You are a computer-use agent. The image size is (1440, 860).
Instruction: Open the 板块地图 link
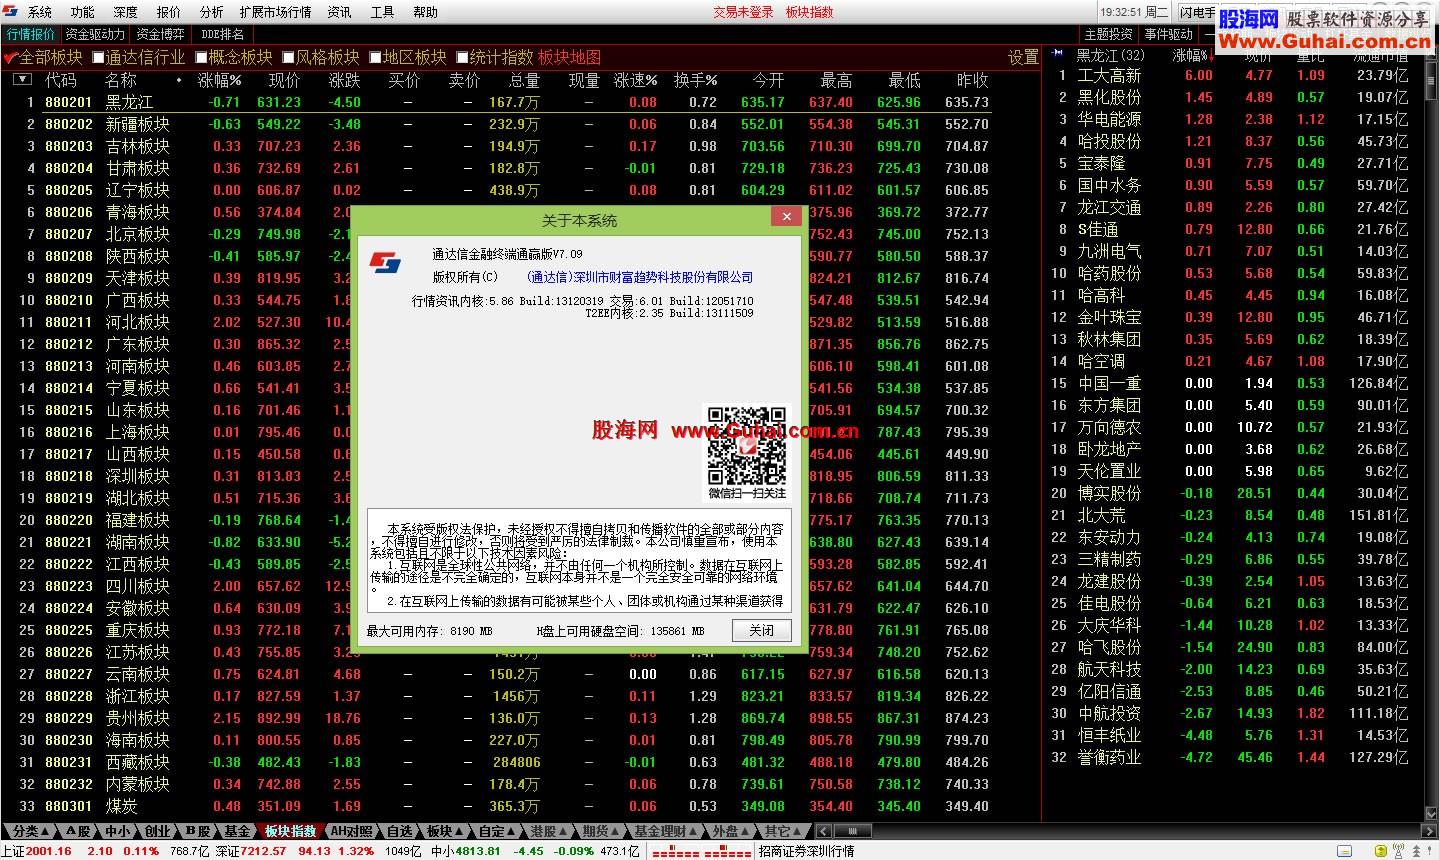pyautogui.click(x=570, y=57)
